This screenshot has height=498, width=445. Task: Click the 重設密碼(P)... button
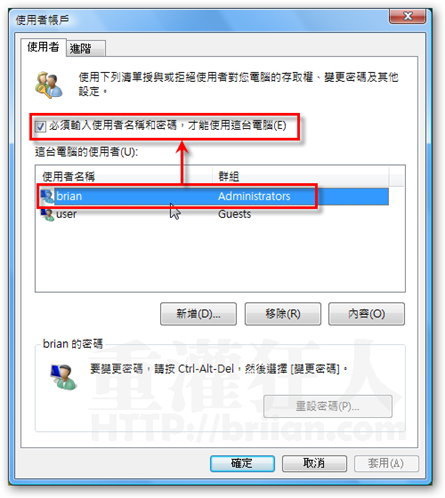pos(328,406)
